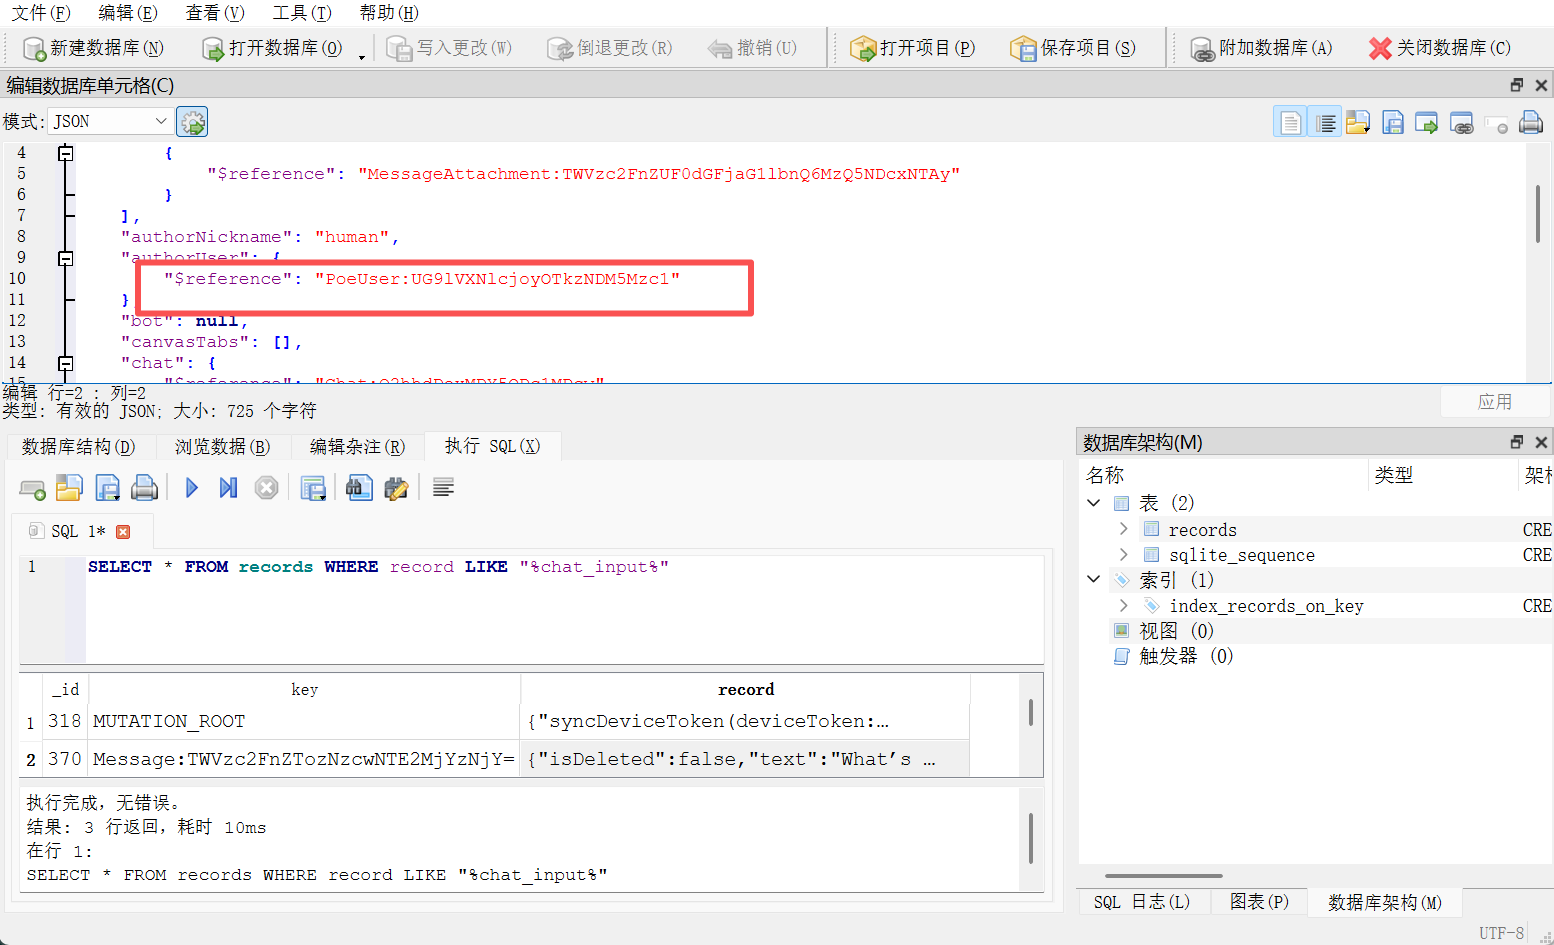Image resolution: width=1554 pixels, height=945 pixels.
Task: Click the set as NULL icon in cell editor
Action: pos(1496,123)
